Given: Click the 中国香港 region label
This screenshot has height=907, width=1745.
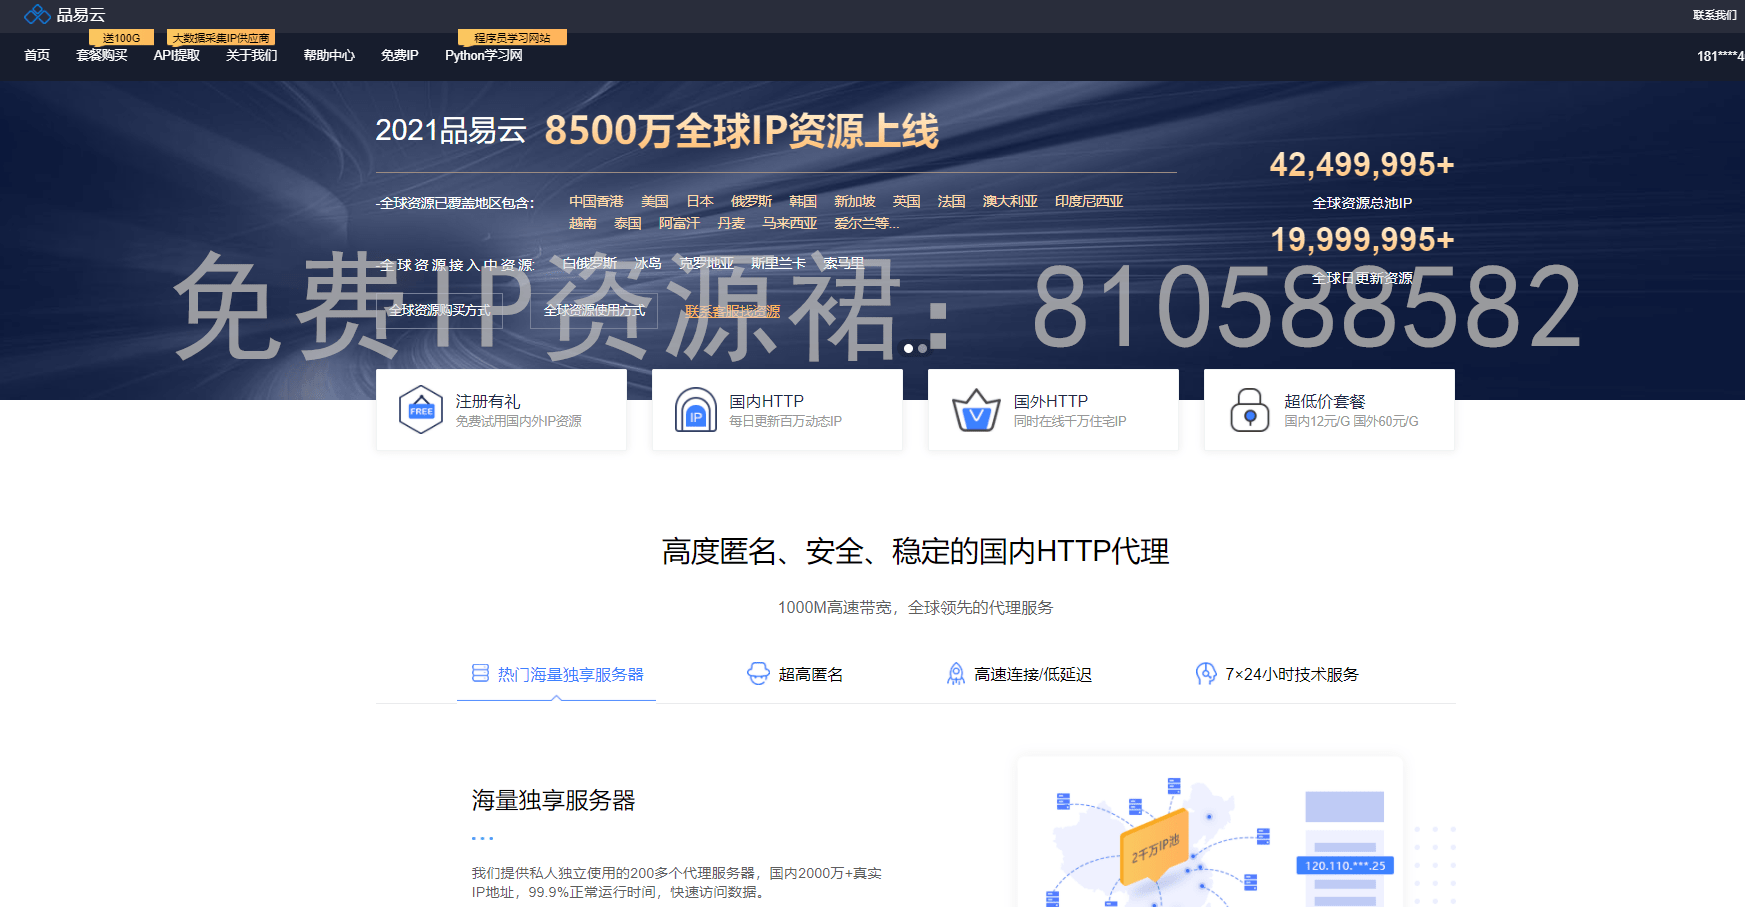Looking at the screenshot, I should point(596,201).
